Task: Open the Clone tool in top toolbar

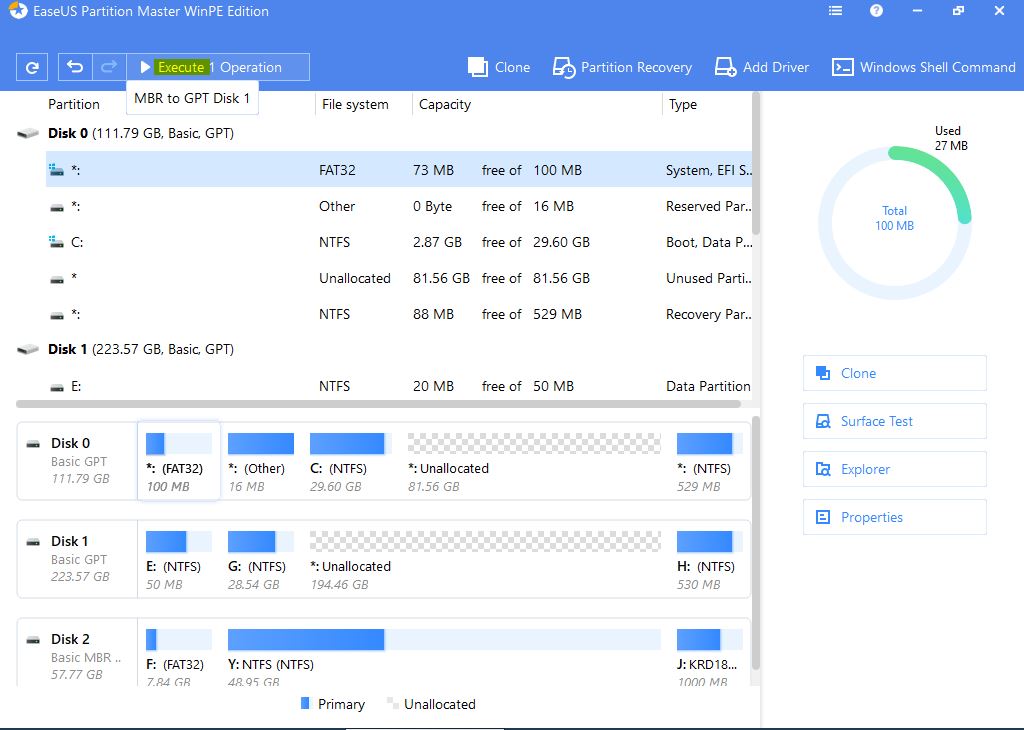Action: [499, 67]
